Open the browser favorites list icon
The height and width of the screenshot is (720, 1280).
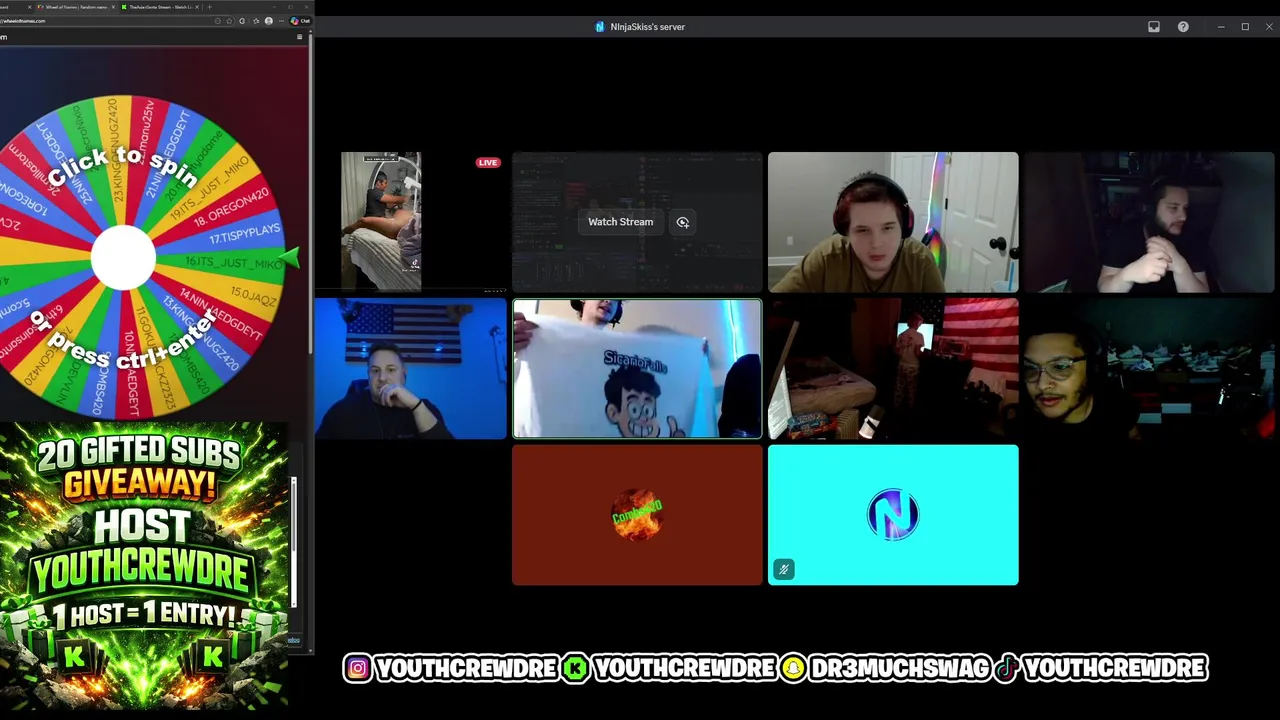click(x=256, y=21)
